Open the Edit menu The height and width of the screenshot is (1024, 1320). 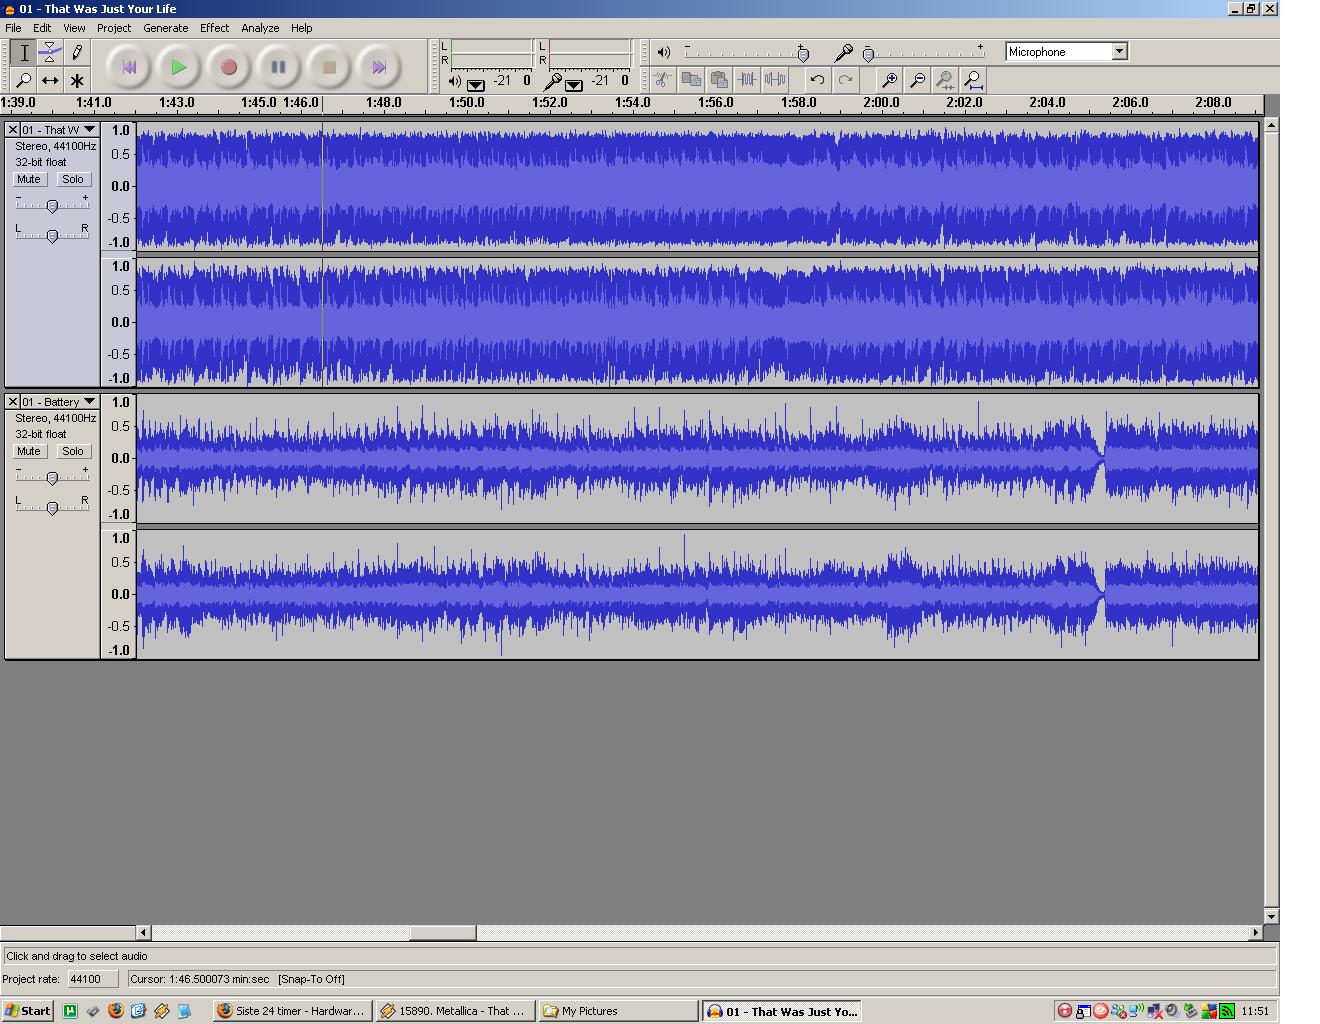click(42, 28)
